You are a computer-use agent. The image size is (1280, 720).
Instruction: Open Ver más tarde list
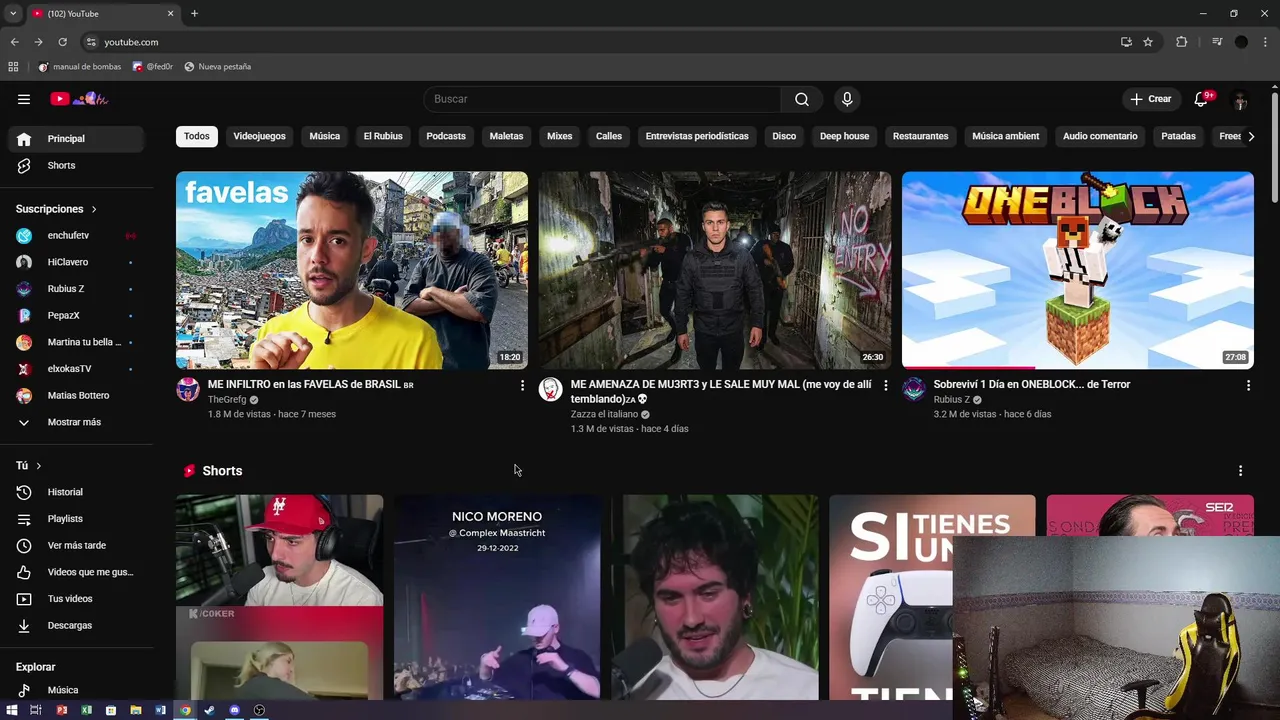click(76, 546)
